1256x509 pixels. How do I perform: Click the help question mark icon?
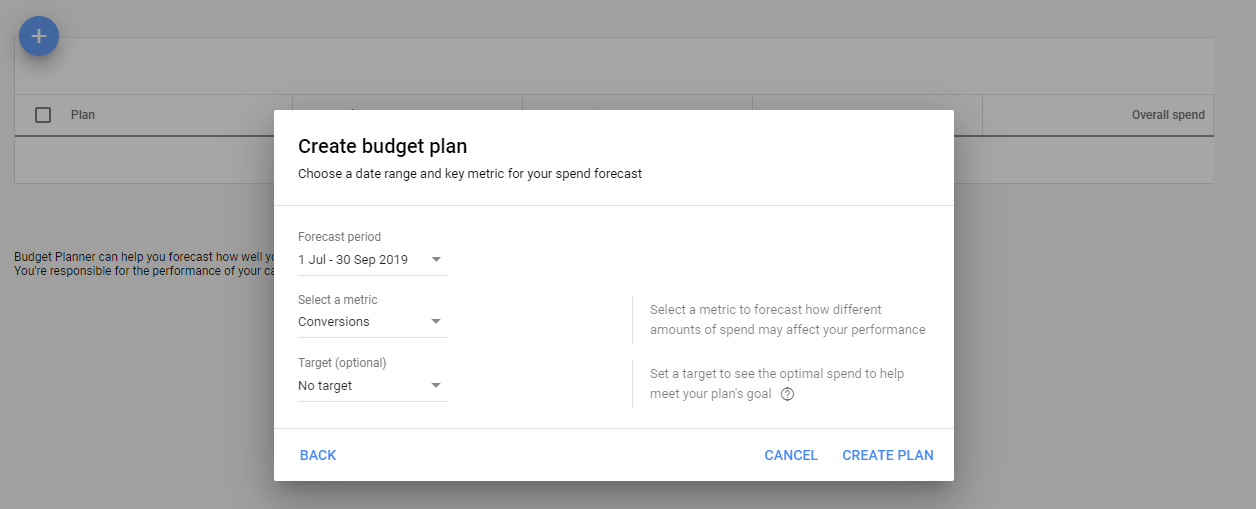pos(787,394)
